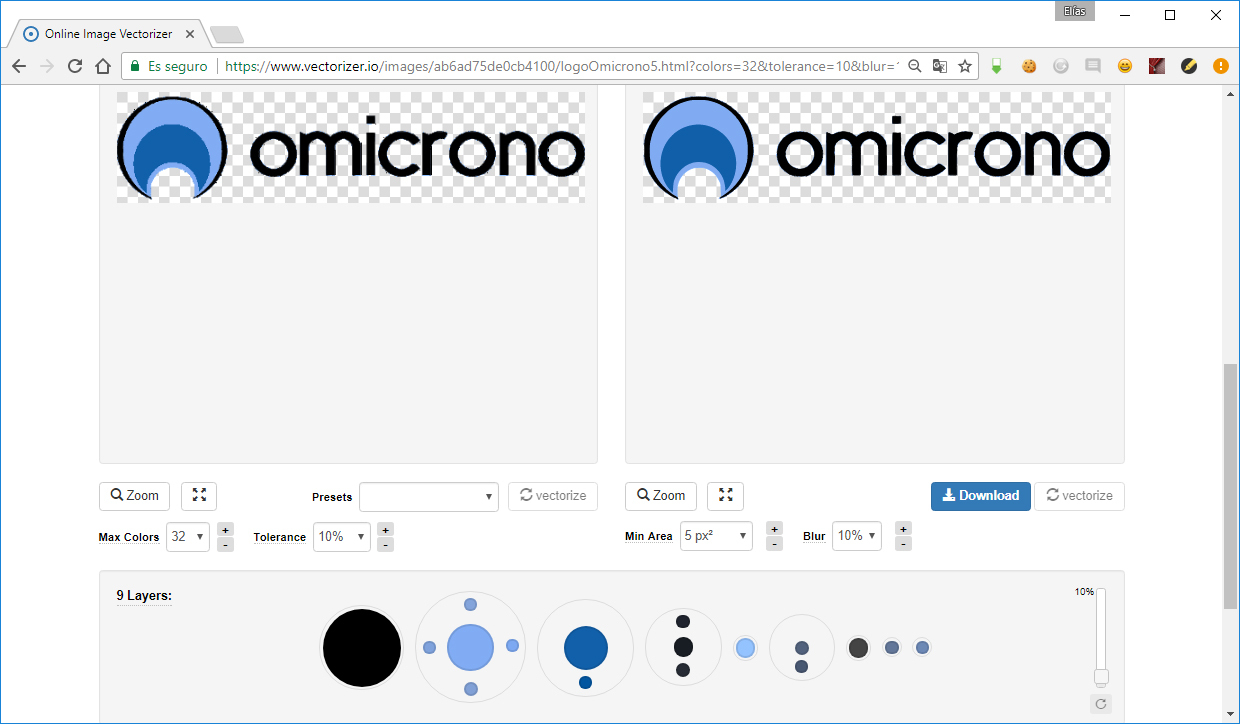Image resolution: width=1240 pixels, height=724 pixels.
Task: Select the standalone light sky-blue layer circle
Action: coord(745,648)
